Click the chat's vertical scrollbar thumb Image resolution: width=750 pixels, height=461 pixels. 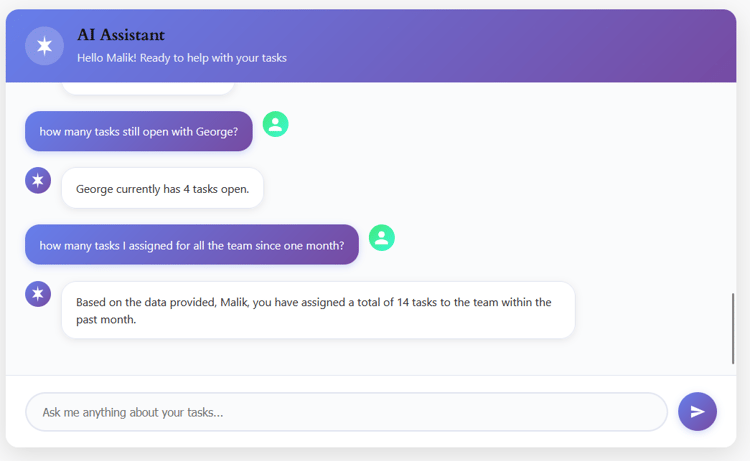coord(733,328)
